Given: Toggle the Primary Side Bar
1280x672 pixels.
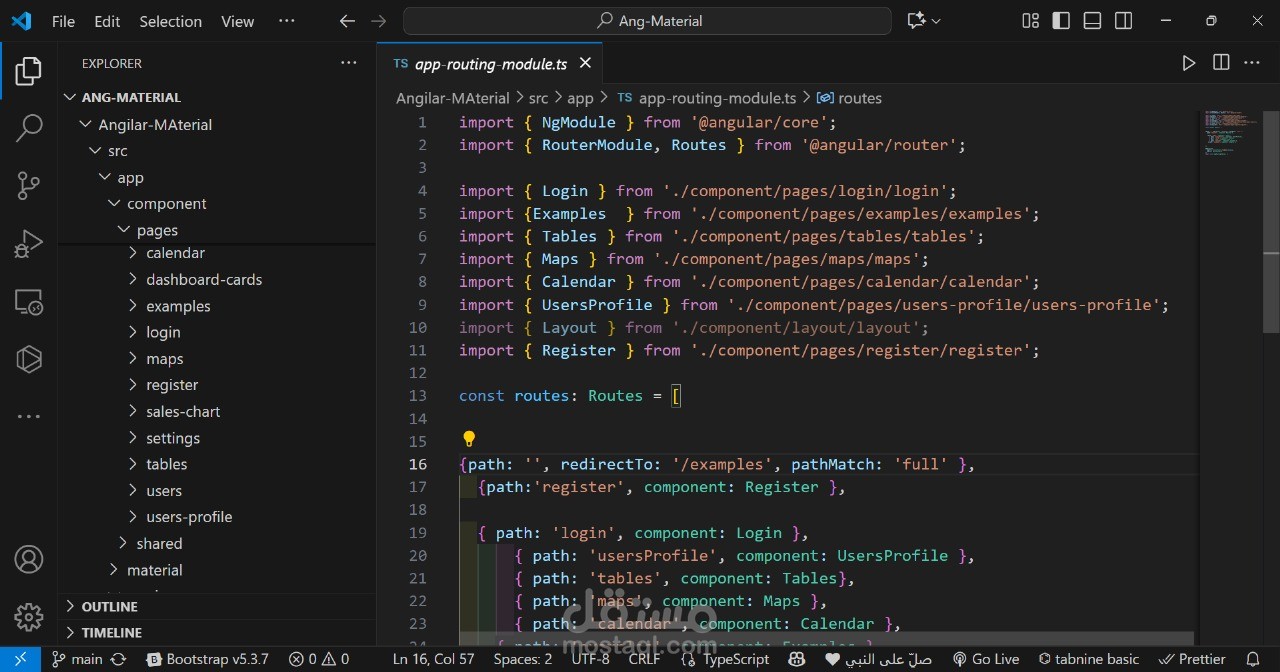Looking at the screenshot, I should [1061, 21].
